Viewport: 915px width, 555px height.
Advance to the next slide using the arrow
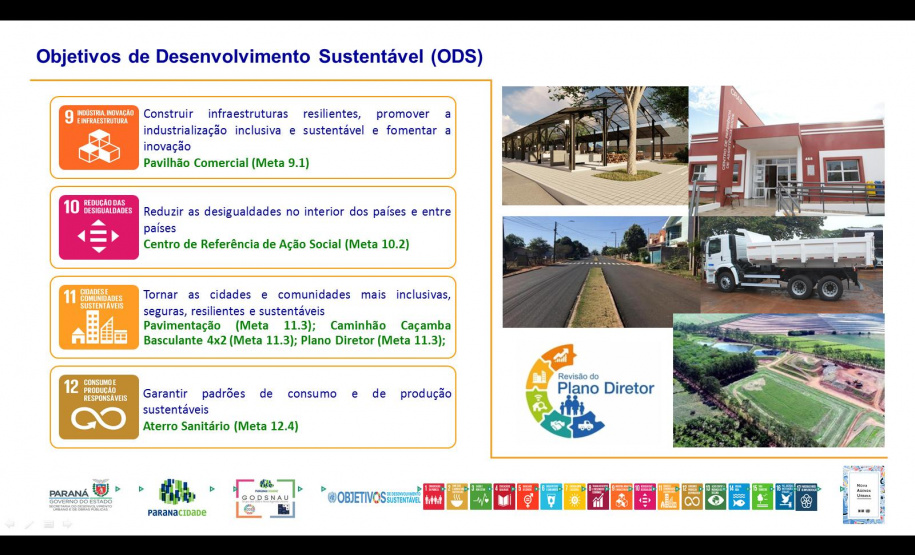[x=67, y=524]
